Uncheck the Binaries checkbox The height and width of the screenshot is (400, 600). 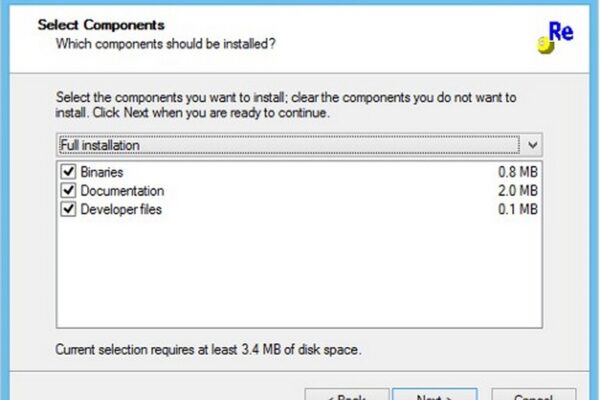point(68,172)
